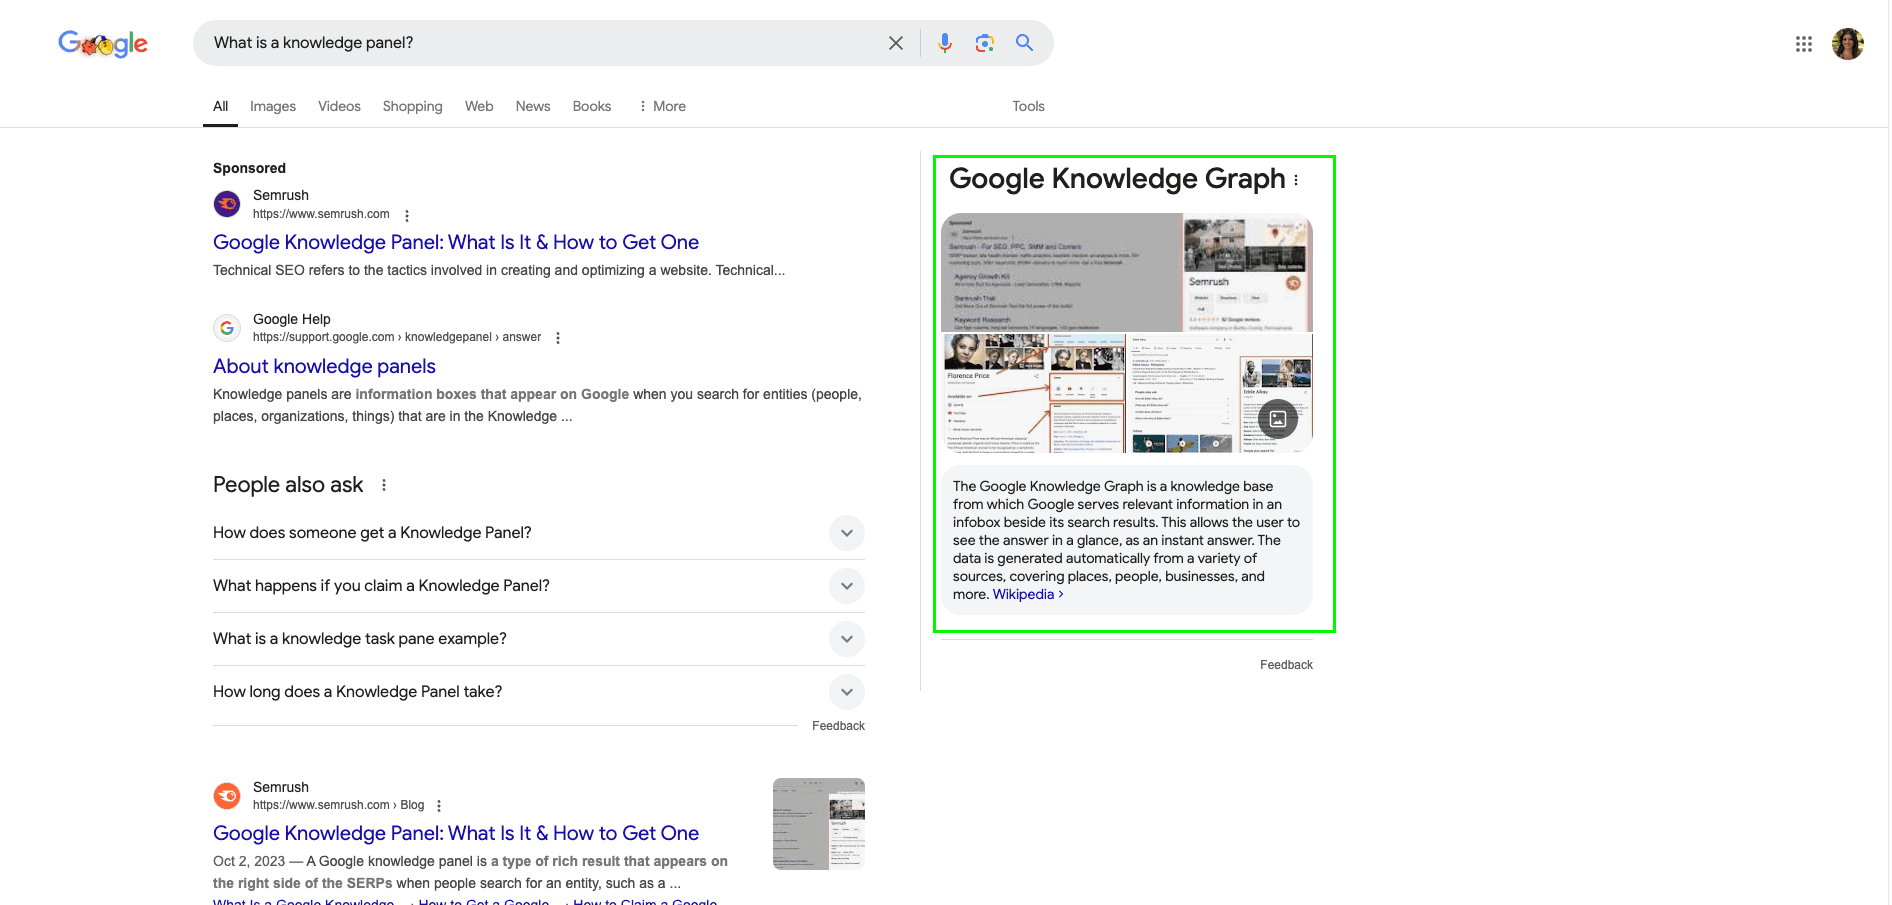Click the sponsored Semrush favicon
This screenshot has width=1892, height=905.
227,204
